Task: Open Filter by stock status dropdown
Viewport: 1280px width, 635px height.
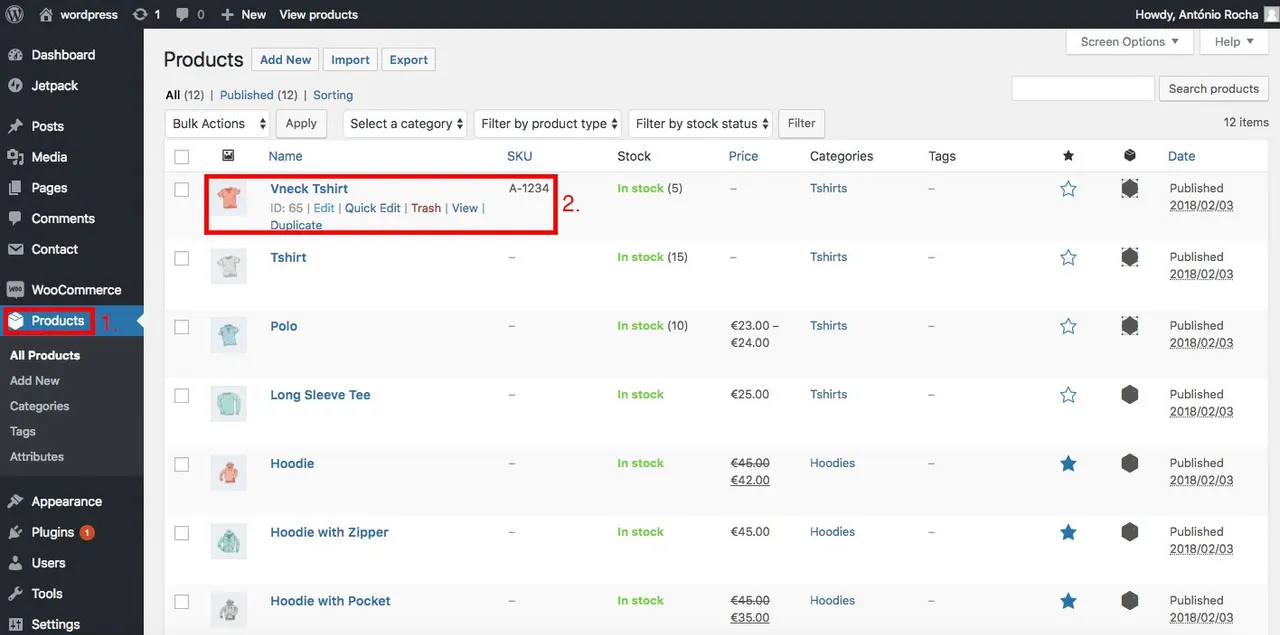Action: coord(700,124)
